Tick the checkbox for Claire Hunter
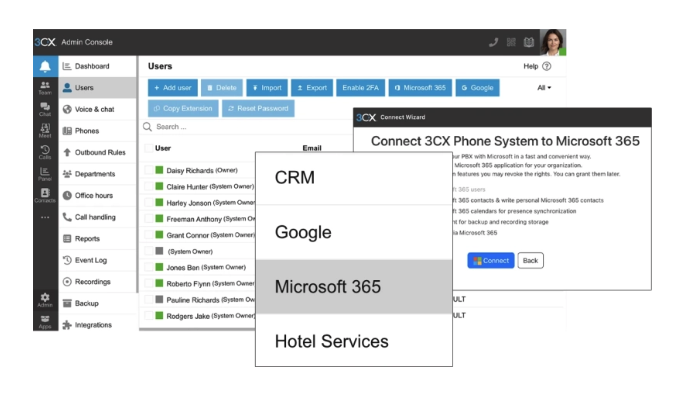Image resolution: width=674 pixels, height=410 pixels. [149, 186]
